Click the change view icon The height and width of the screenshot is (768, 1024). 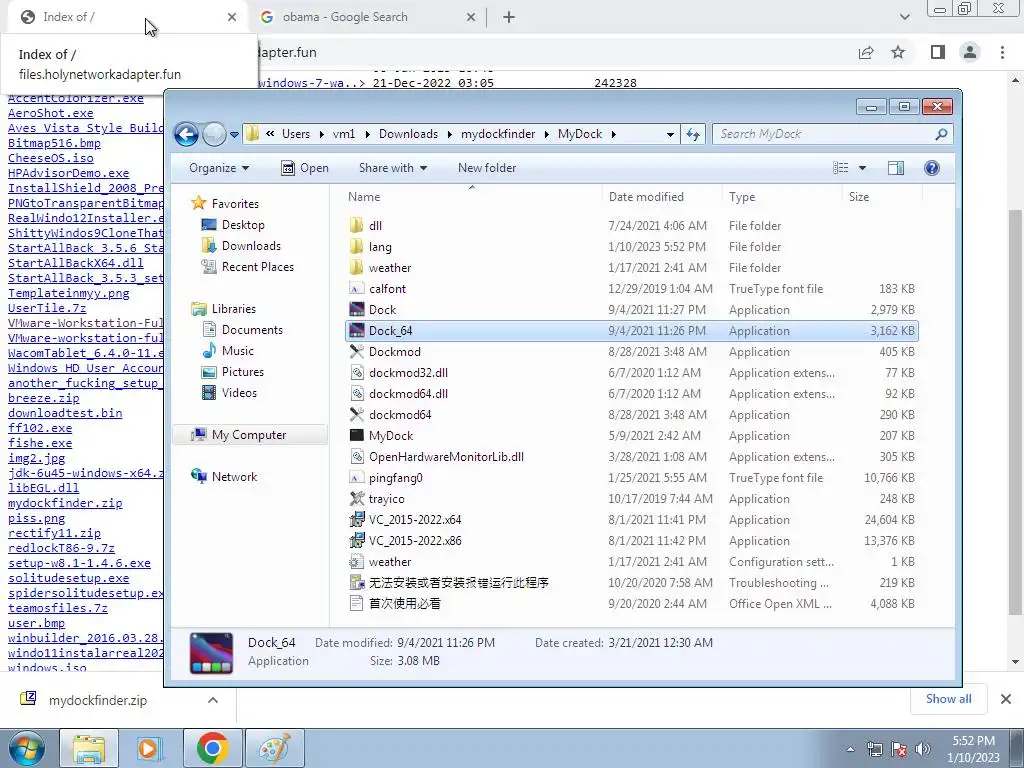840,168
